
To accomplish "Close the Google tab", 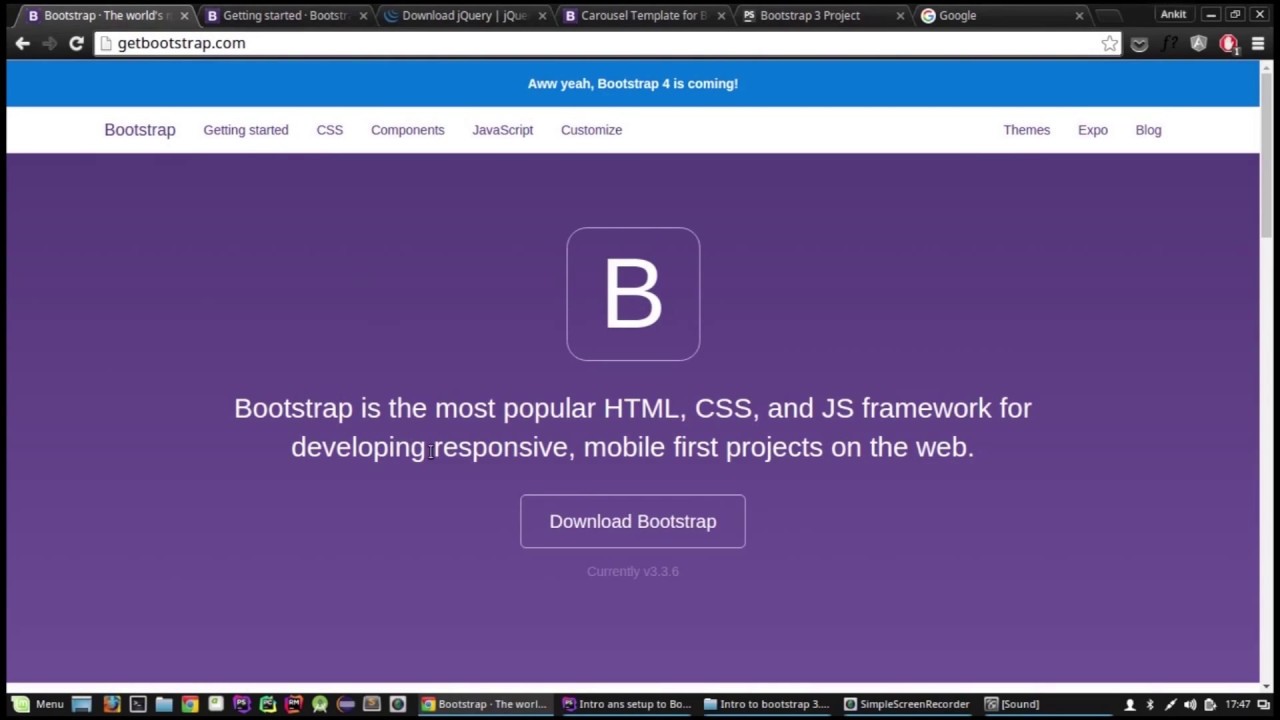I will 1079,16.
